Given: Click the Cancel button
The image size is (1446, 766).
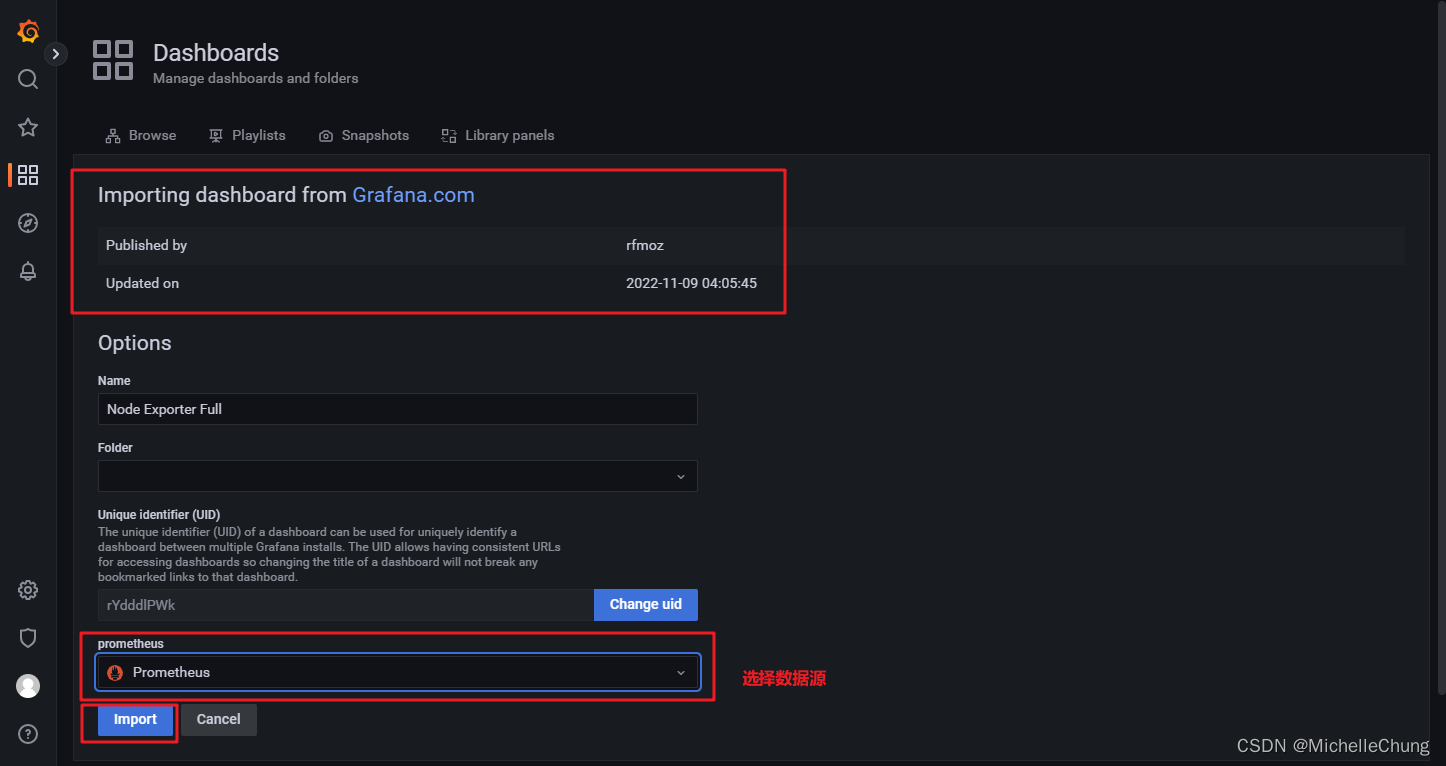Looking at the screenshot, I should tap(218, 719).
